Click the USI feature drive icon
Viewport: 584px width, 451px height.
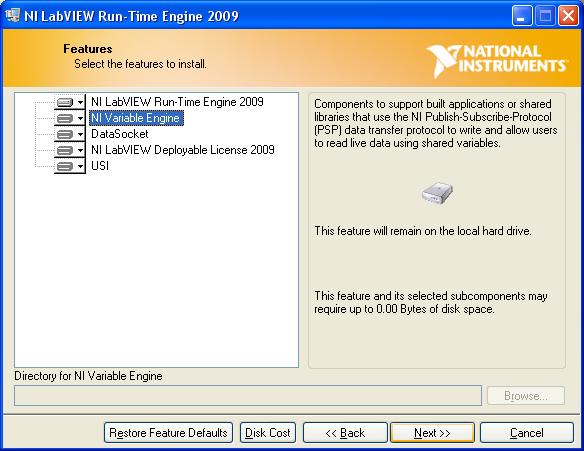coord(65,166)
